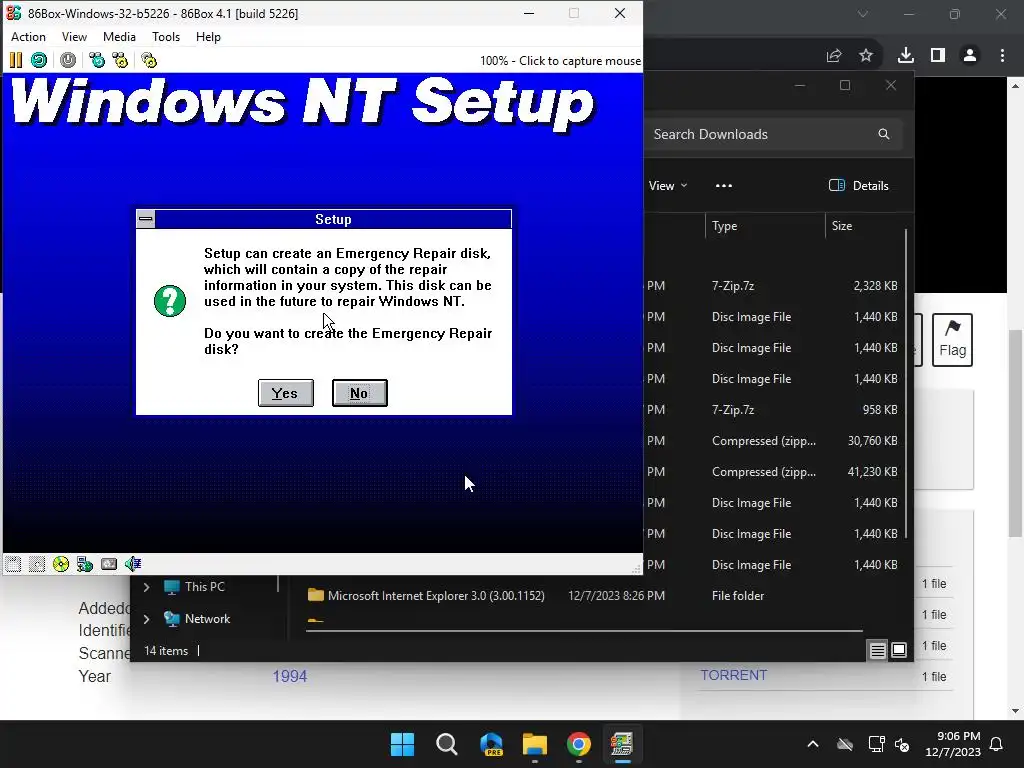Image resolution: width=1024 pixels, height=768 pixels.
Task: Open Chrome profile icon
Action: pos(970,56)
